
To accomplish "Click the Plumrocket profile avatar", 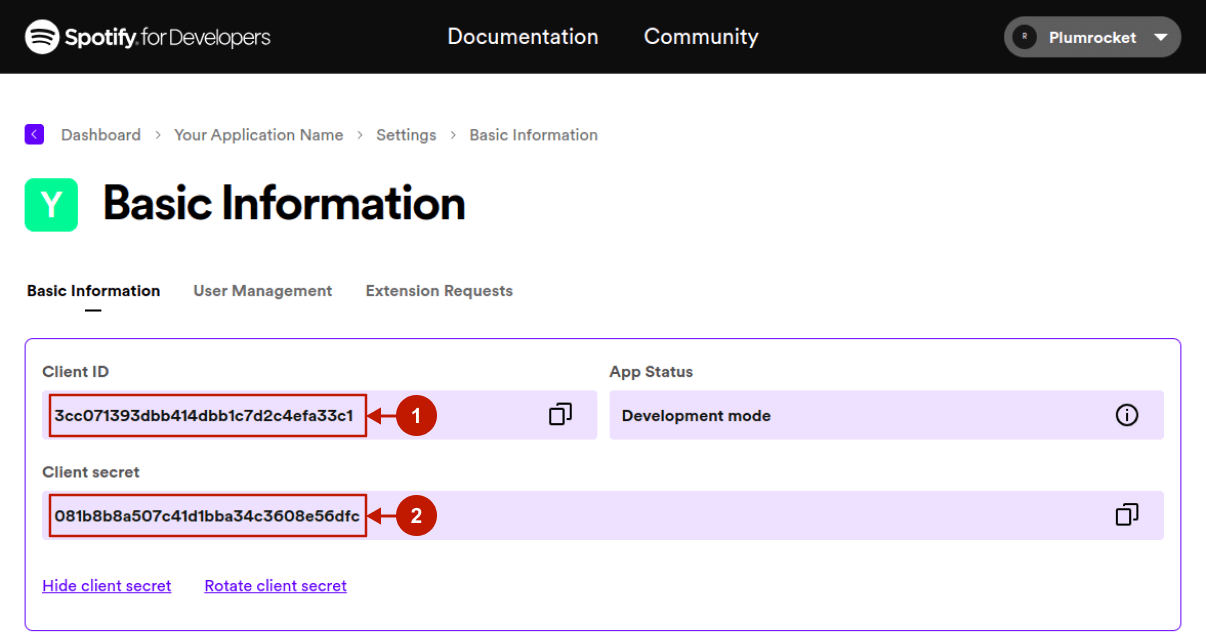I will click(1024, 37).
